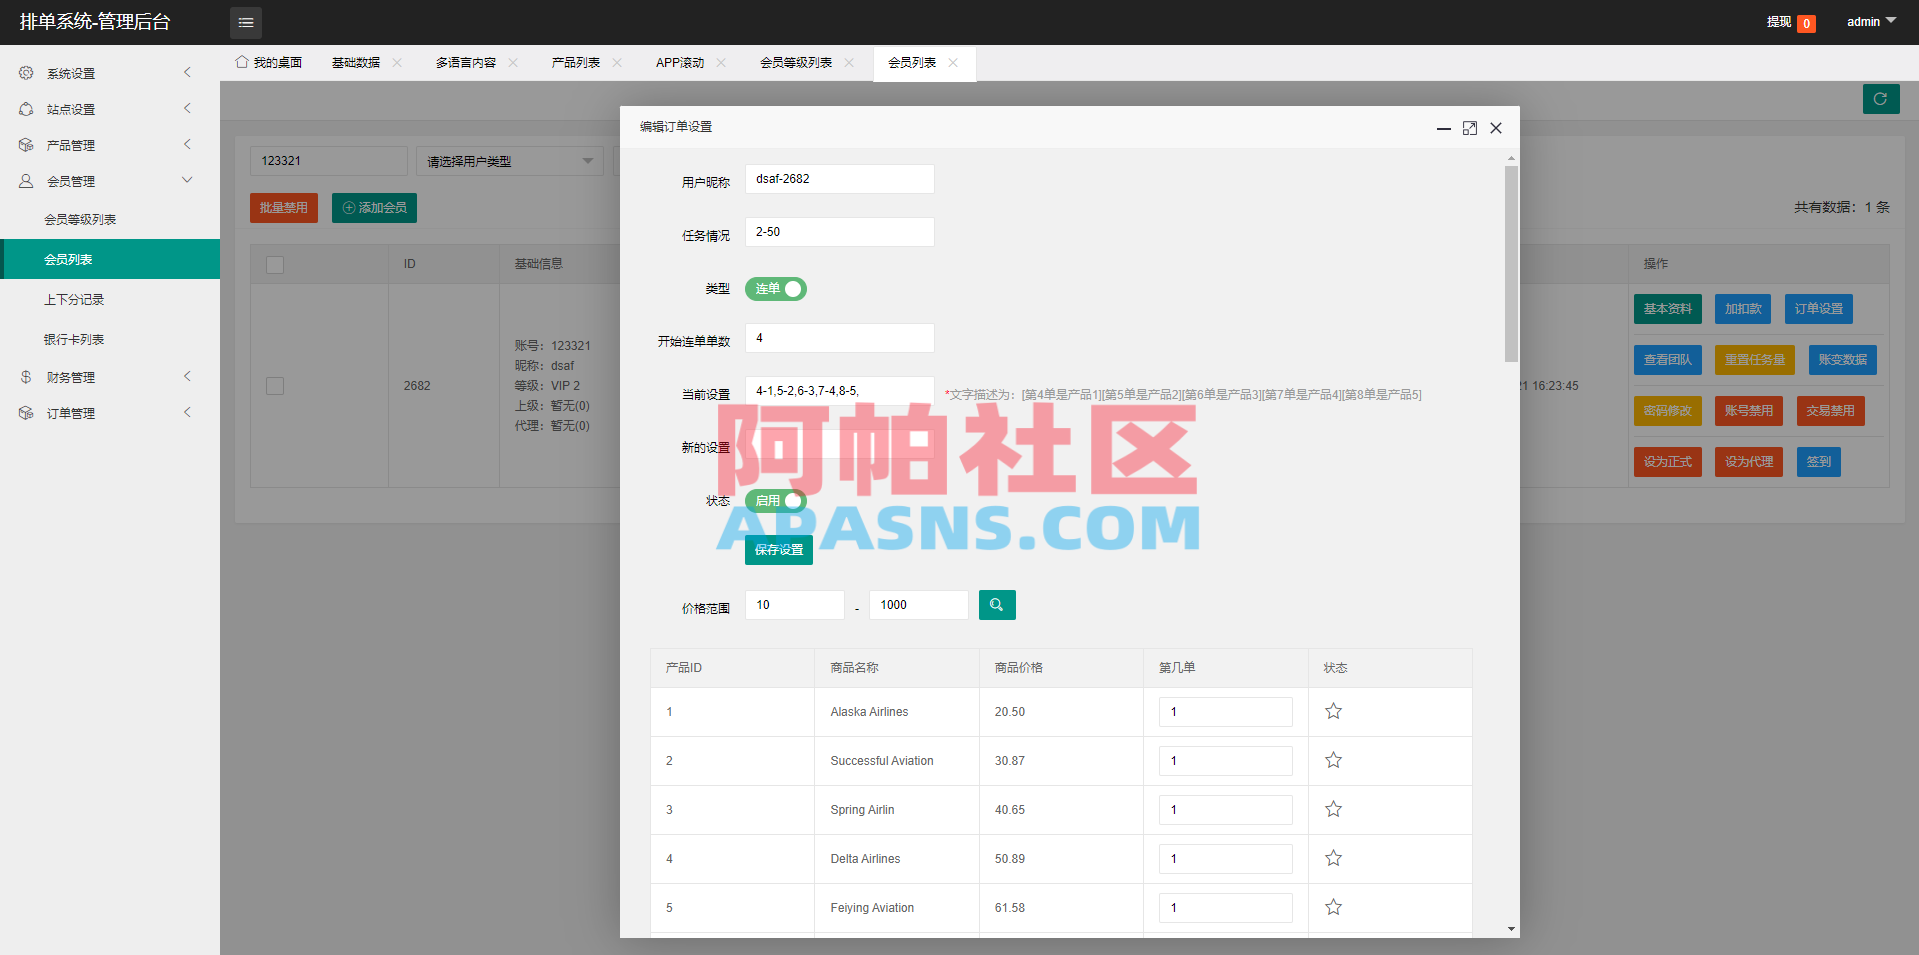Click the 产品管理 sidebar icon
The width and height of the screenshot is (1919, 955).
[26, 144]
